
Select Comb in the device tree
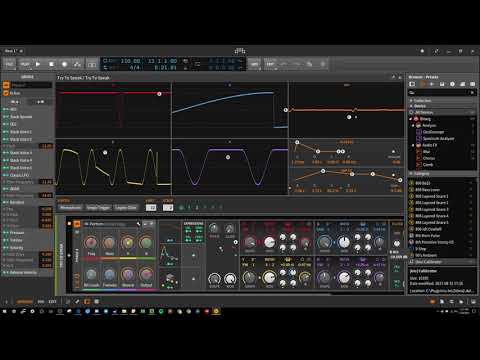428,165
